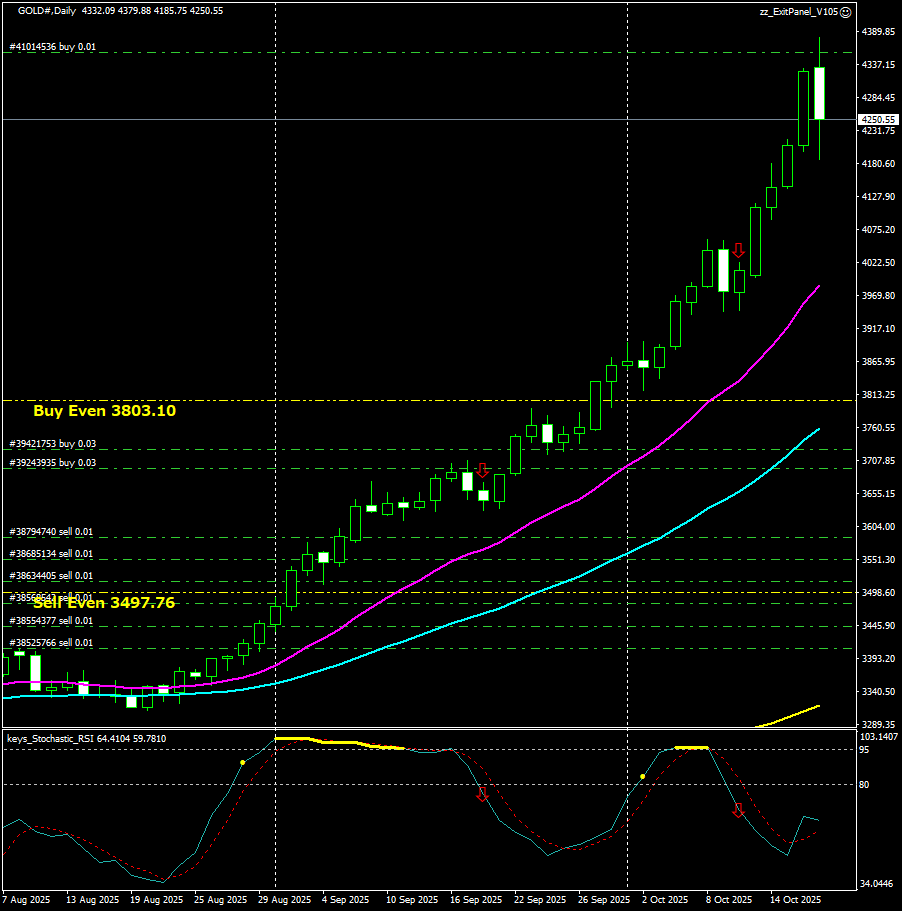This screenshot has height=911, width=902.
Task: Click red down arrow above the 8 Oct candle
Action: click(739, 251)
